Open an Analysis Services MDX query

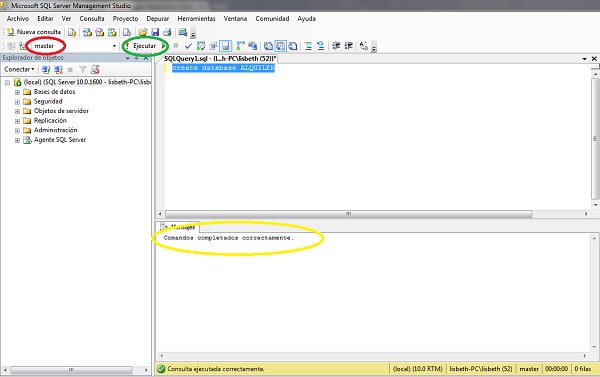[87, 33]
